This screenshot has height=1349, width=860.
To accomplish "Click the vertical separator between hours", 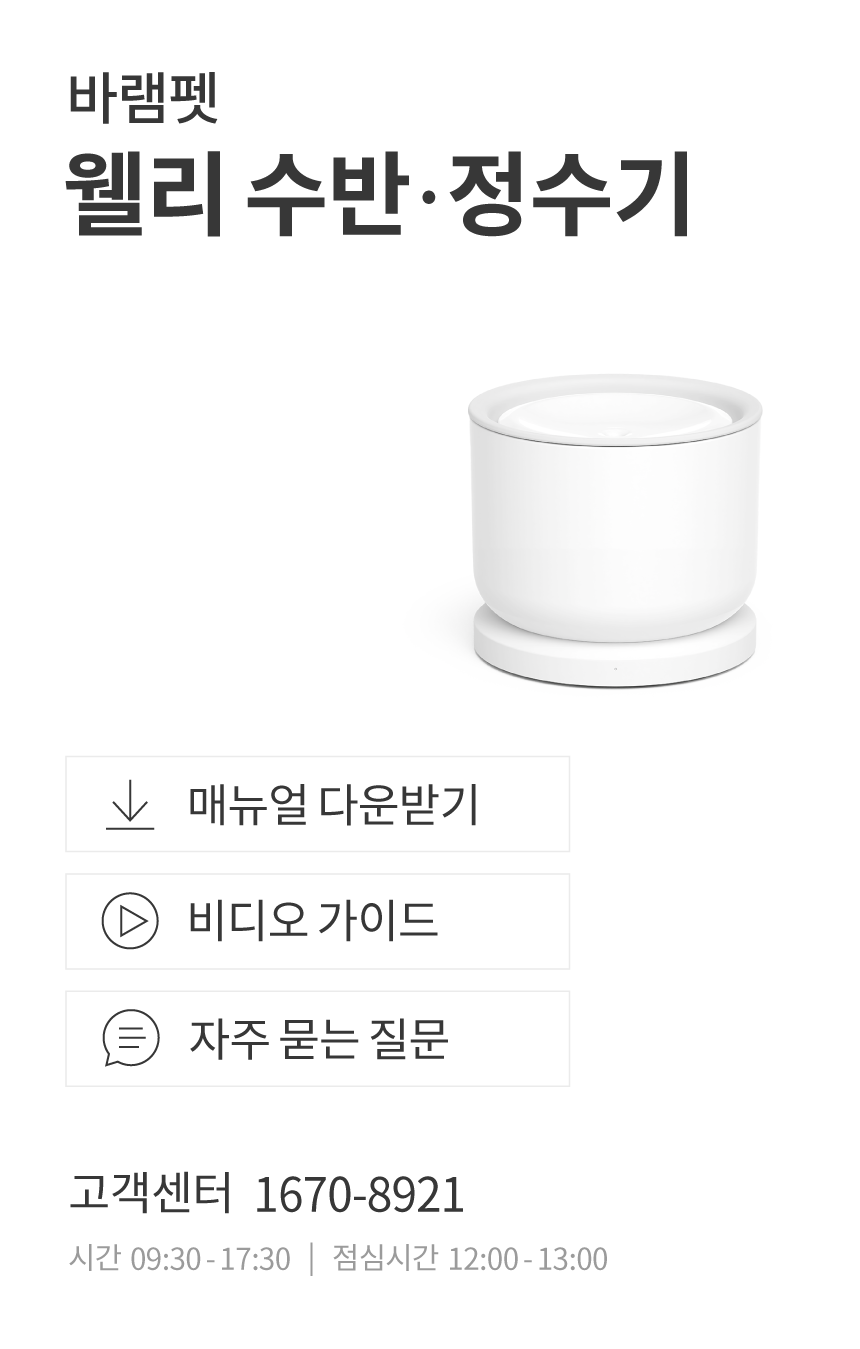I will 311,1259.
